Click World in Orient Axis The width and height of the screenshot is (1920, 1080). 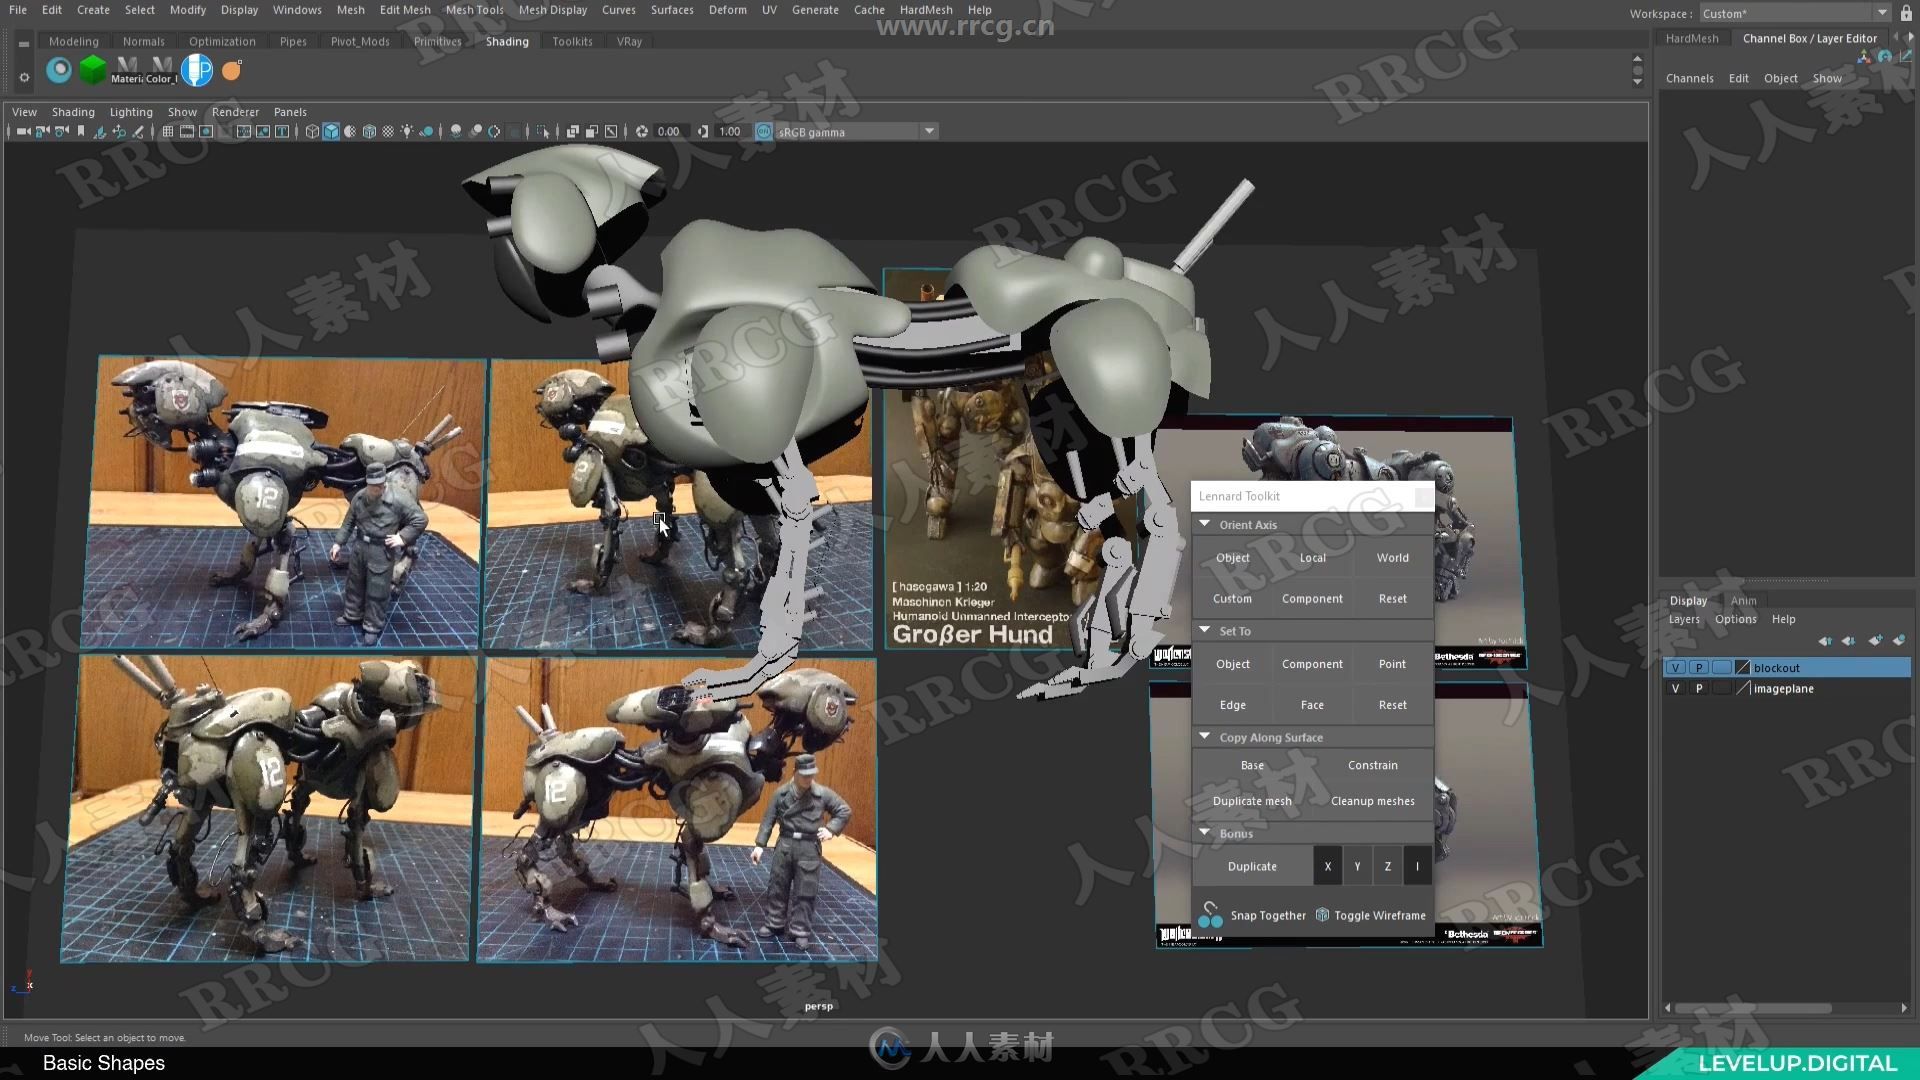(x=1392, y=558)
